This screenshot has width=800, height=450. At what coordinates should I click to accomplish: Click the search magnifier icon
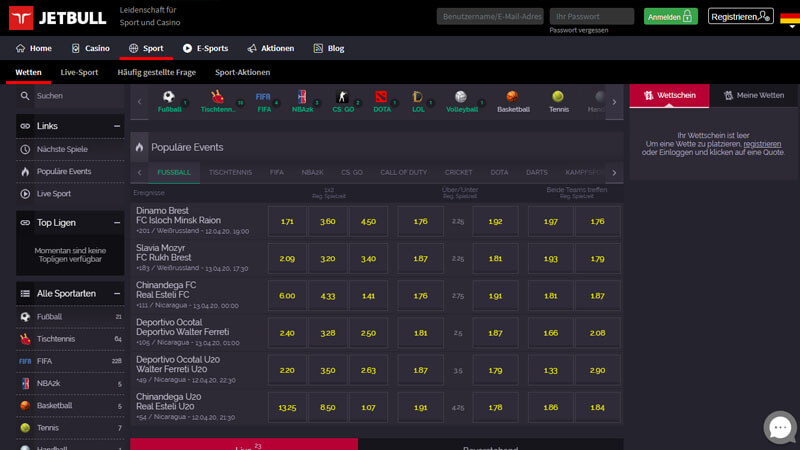24,96
